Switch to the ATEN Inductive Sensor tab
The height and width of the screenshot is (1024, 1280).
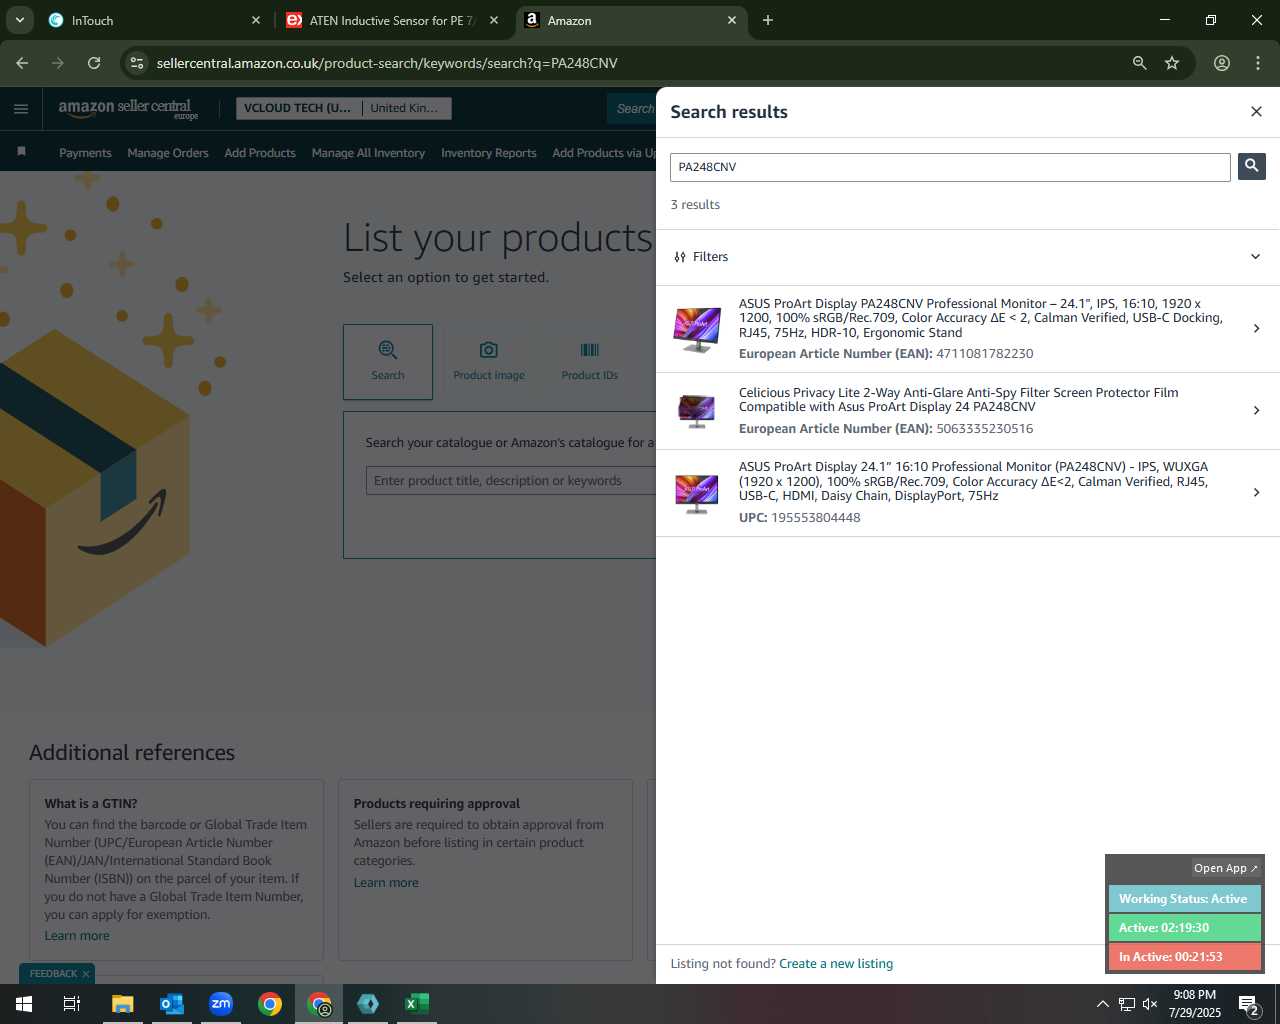tap(392, 20)
